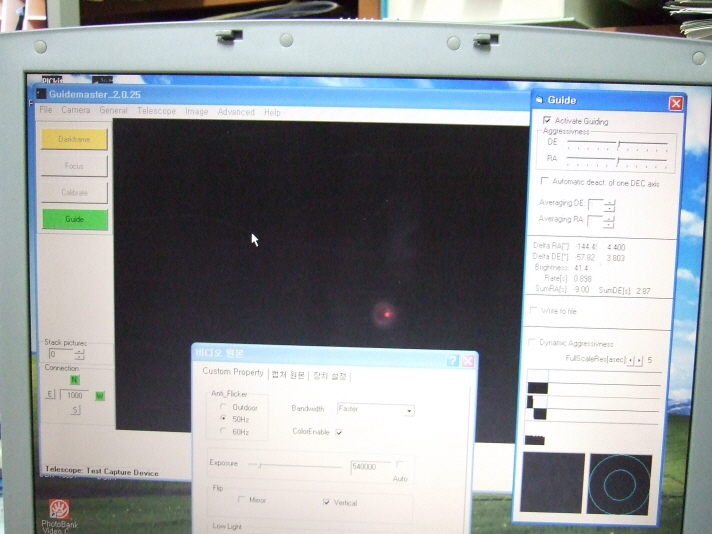
Task: Open the Telescope menu
Action: [x=156, y=112]
